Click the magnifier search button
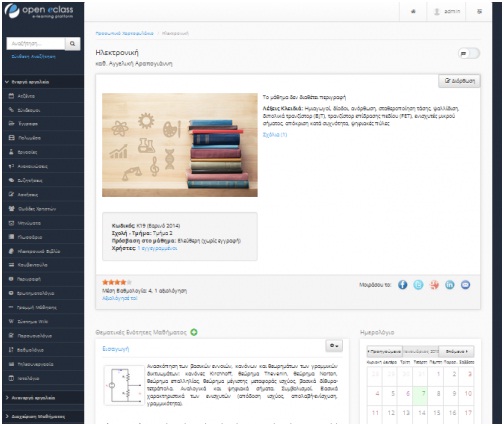 pyautogui.click(x=72, y=44)
